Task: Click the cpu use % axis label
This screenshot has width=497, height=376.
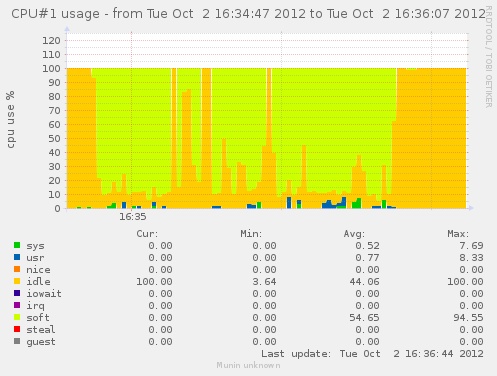Action: [10, 119]
